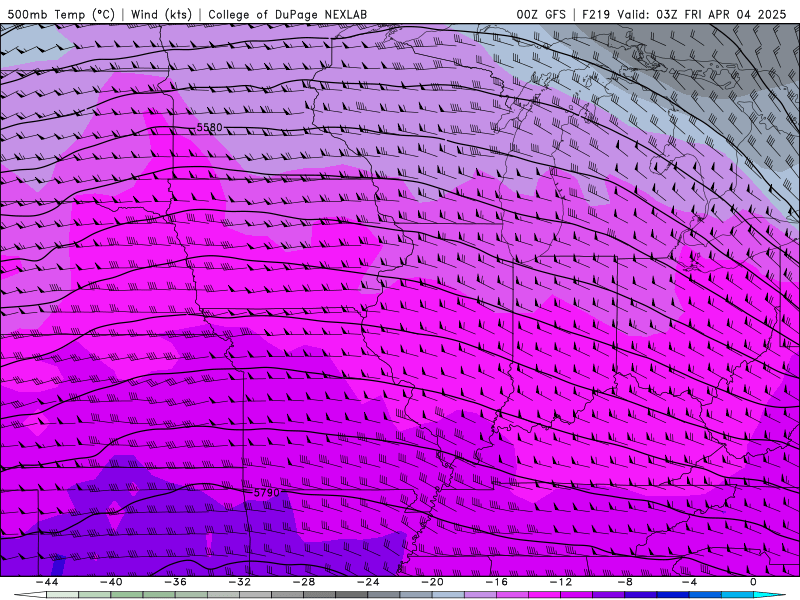Click the -32 legend value
This screenshot has height=600, width=800.
point(240,582)
